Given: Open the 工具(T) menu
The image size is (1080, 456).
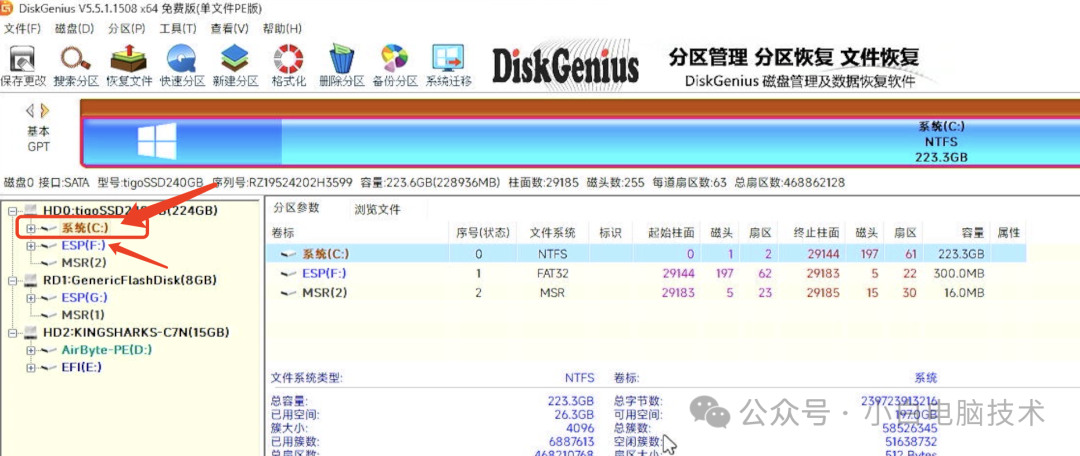Looking at the screenshot, I should 178,29.
